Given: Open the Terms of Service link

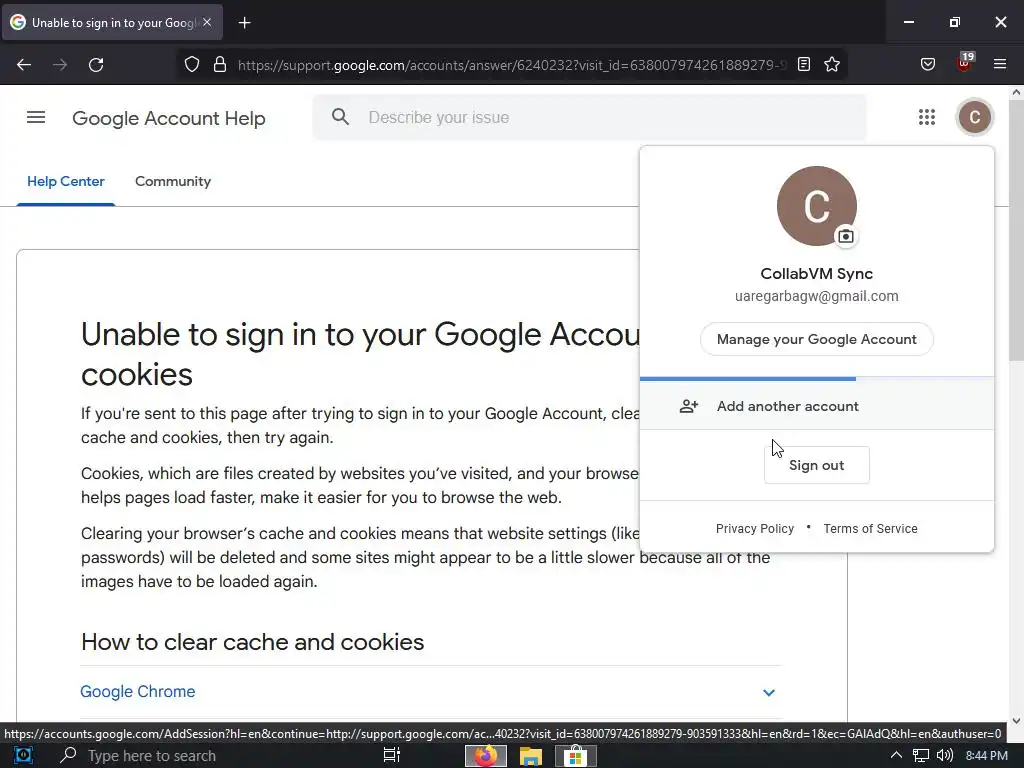Looking at the screenshot, I should tap(870, 528).
